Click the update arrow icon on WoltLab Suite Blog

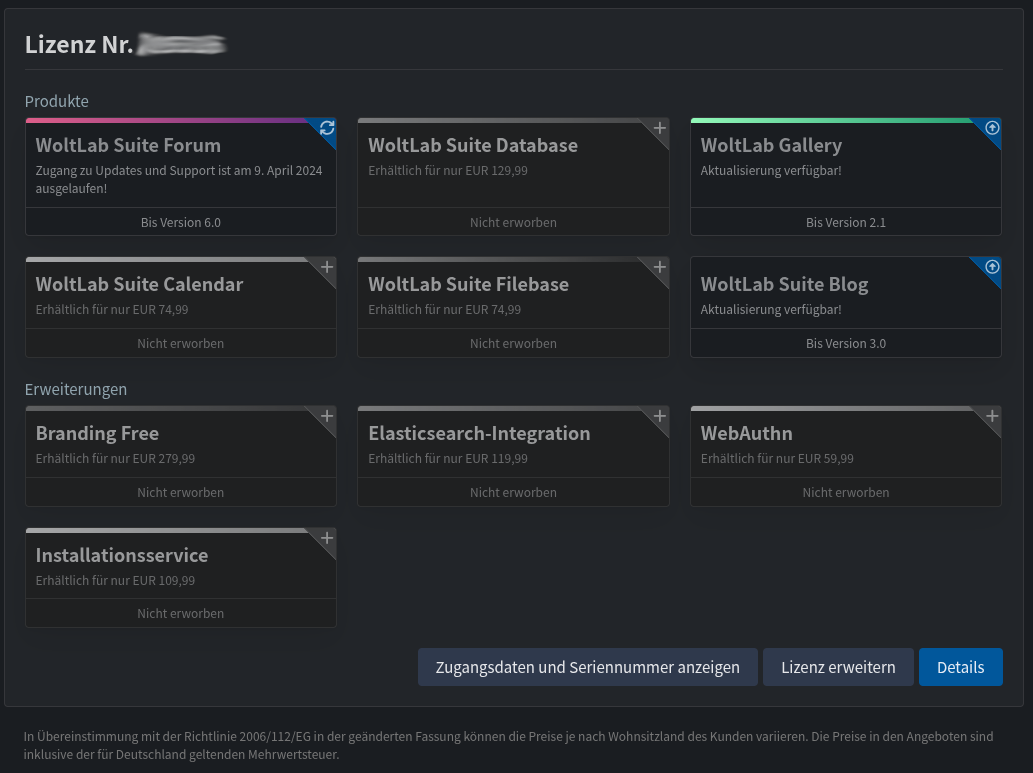coord(992,267)
